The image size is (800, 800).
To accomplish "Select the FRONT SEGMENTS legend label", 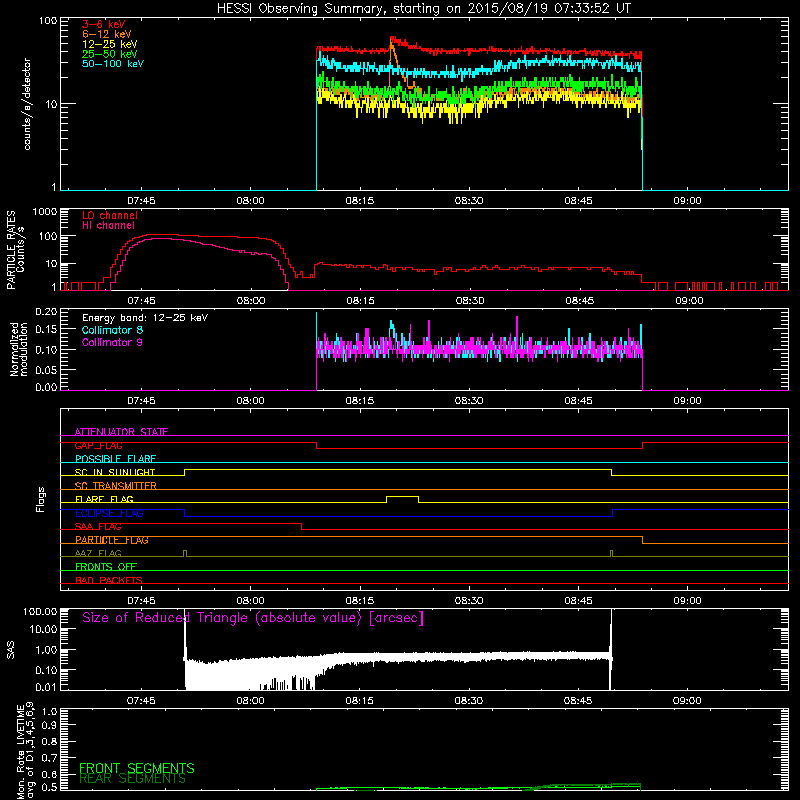I will (137, 768).
